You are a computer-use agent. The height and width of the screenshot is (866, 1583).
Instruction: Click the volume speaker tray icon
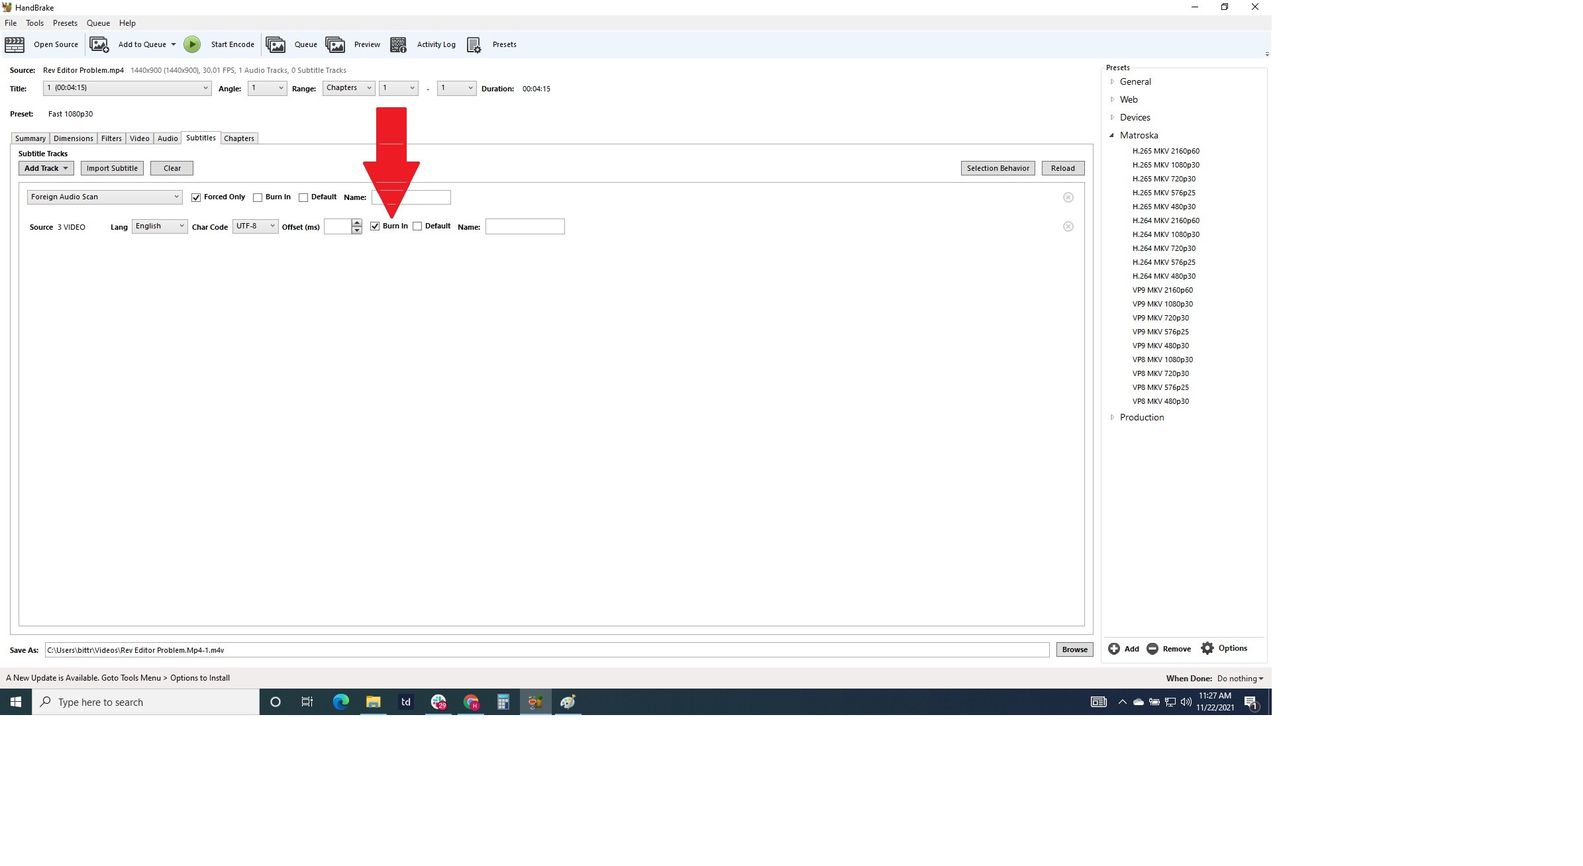tap(1186, 702)
